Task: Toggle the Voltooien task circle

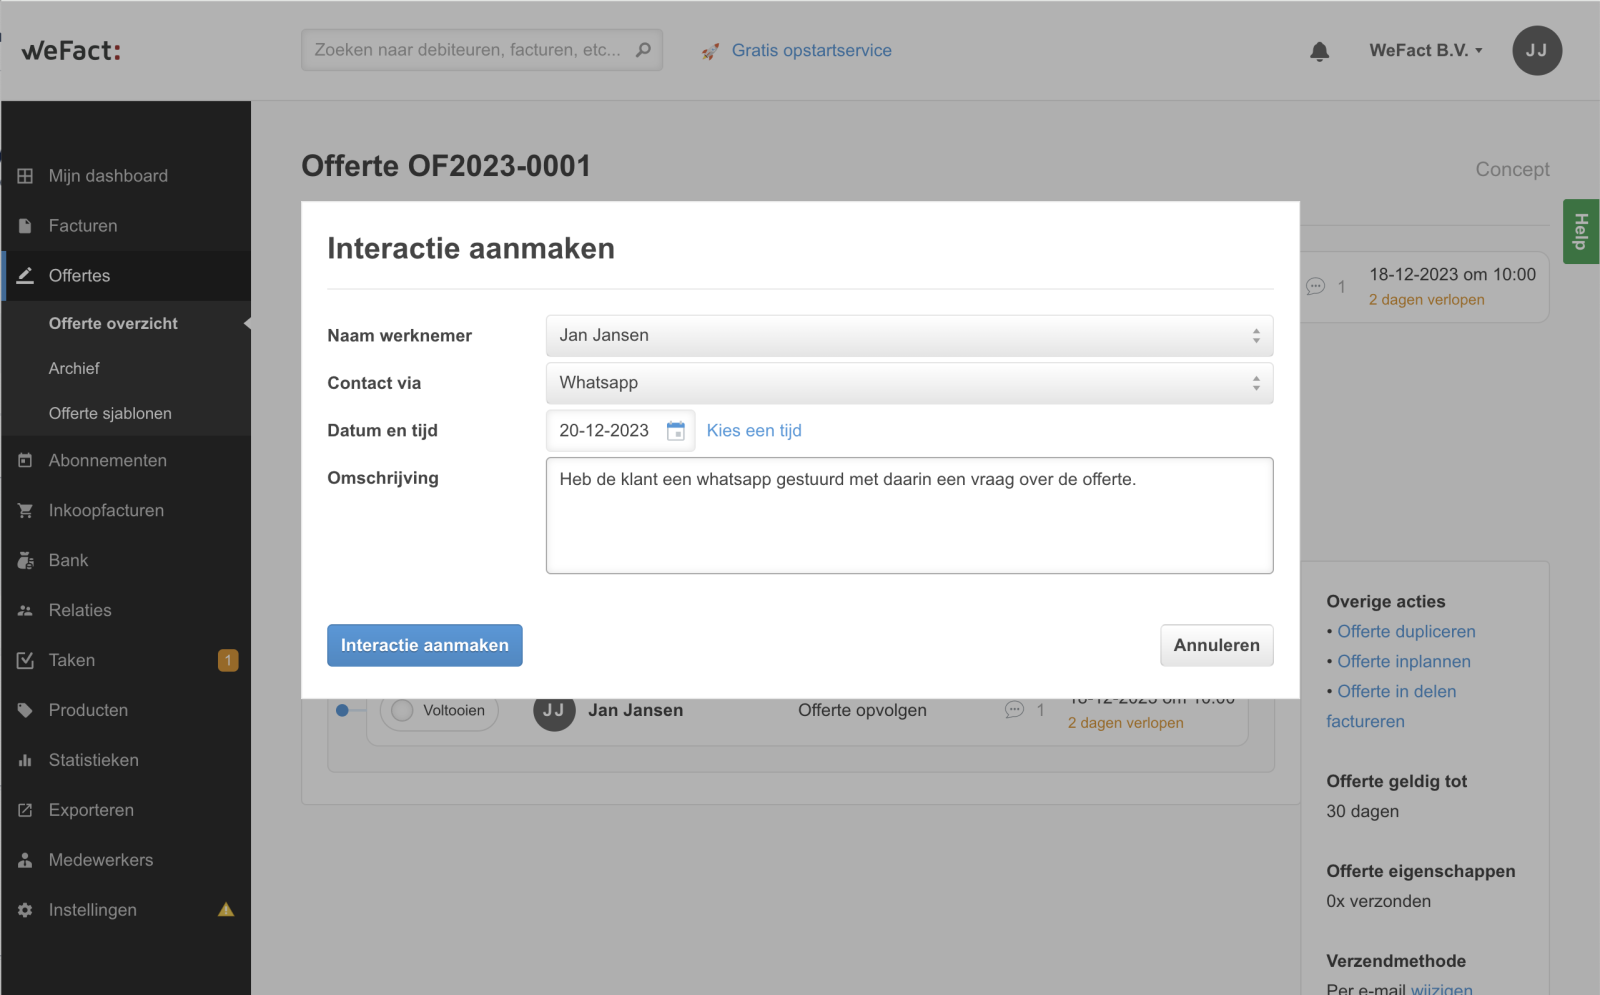Action: 402,710
